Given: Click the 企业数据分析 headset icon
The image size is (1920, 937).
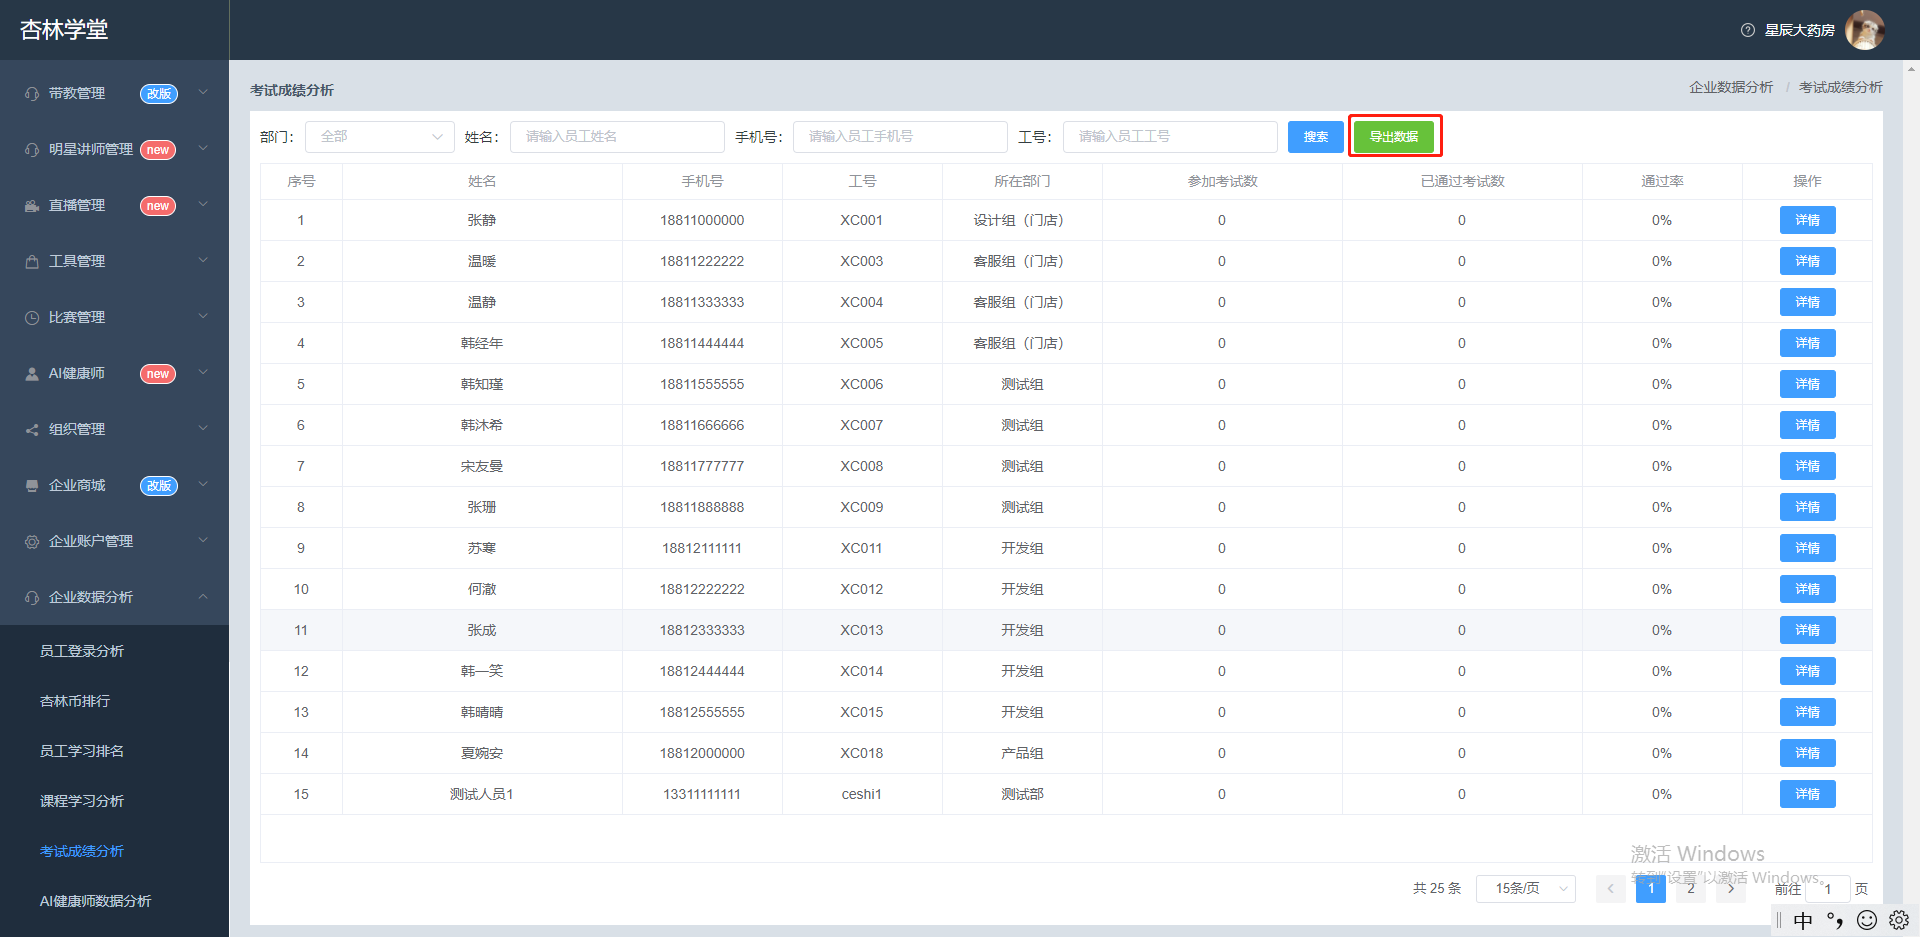Looking at the screenshot, I should coord(32,597).
